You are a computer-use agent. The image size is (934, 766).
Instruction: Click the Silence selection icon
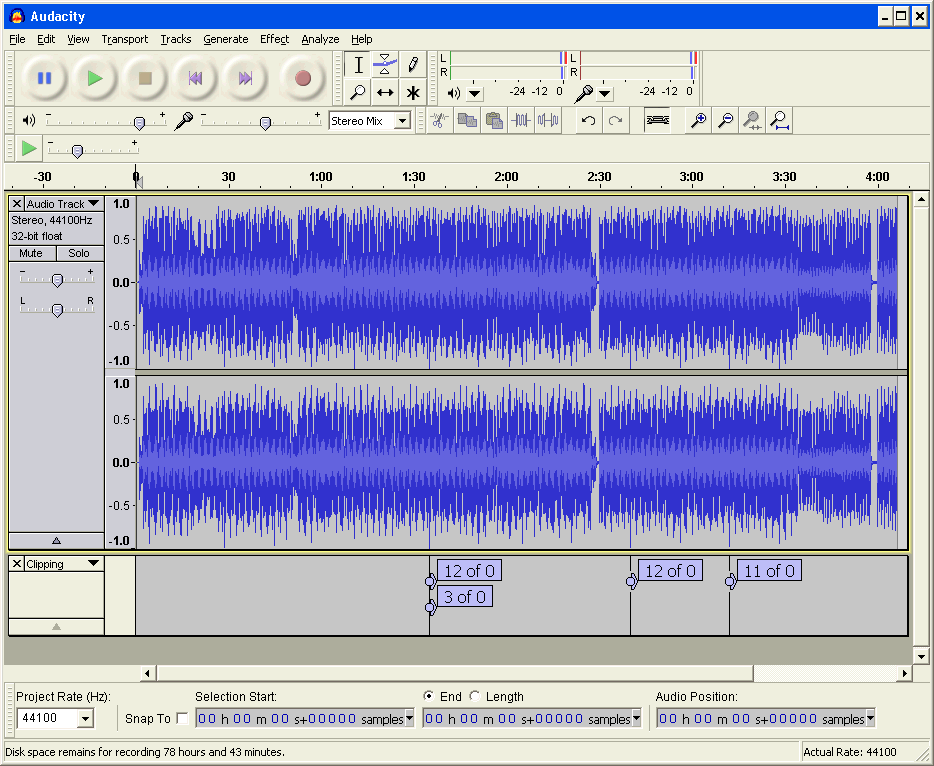pyautogui.click(x=547, y=121)
